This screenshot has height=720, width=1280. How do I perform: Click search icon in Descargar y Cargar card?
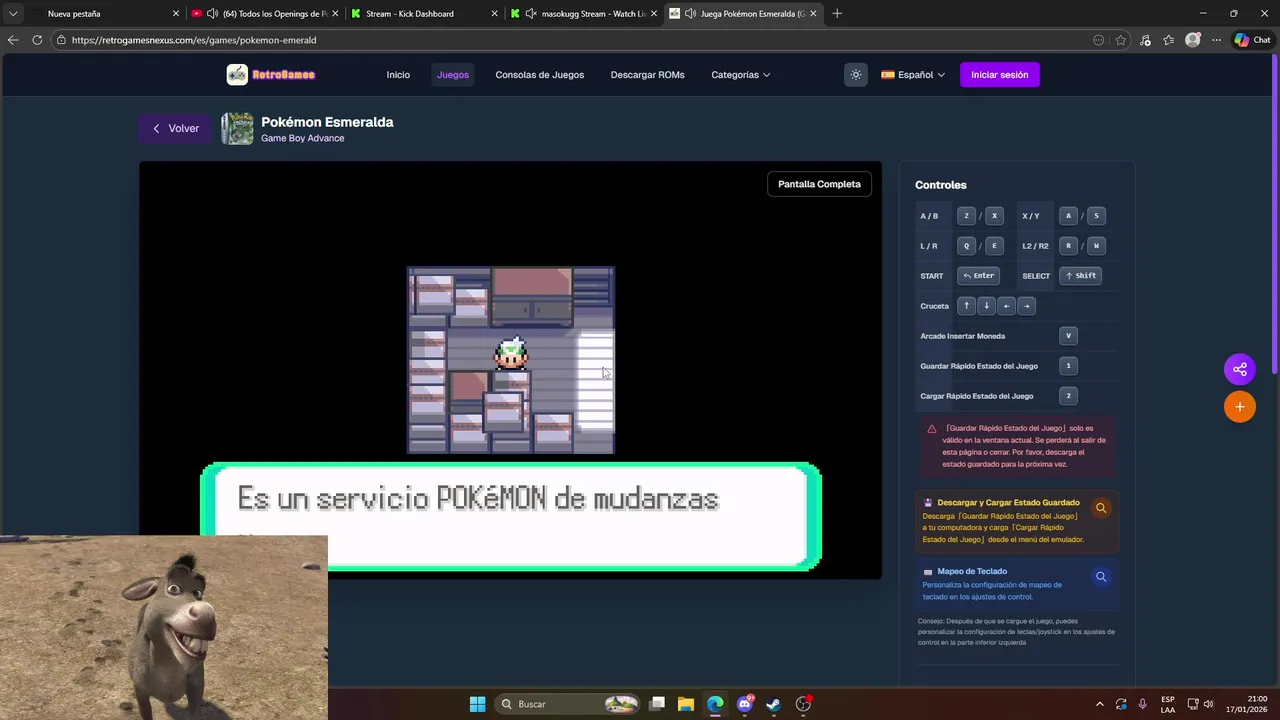click(x=1101, y=508)
